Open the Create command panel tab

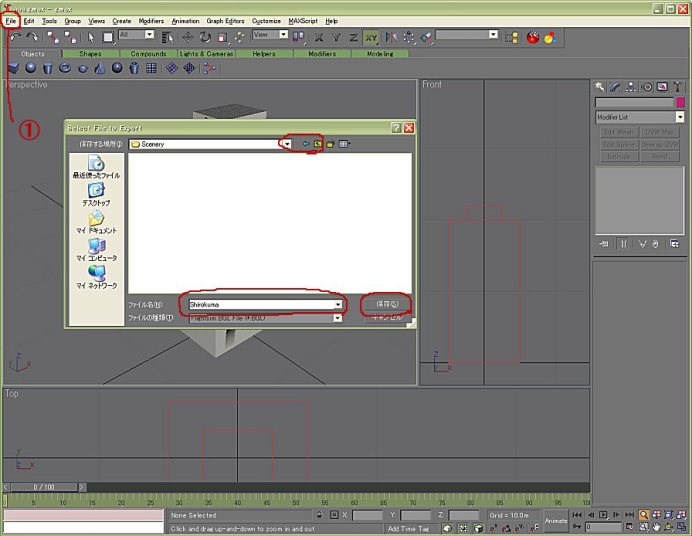tap(599, 87)
